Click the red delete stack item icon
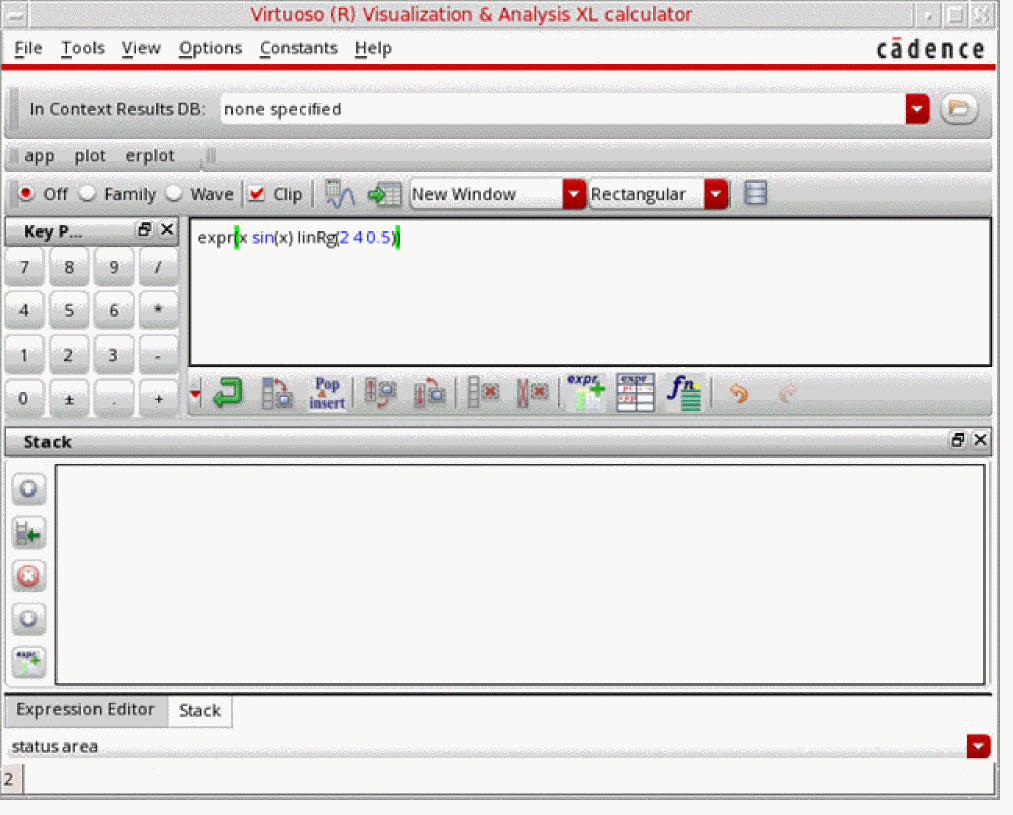Viewport: 1013px width, 815px height. (x=28, y=576)
